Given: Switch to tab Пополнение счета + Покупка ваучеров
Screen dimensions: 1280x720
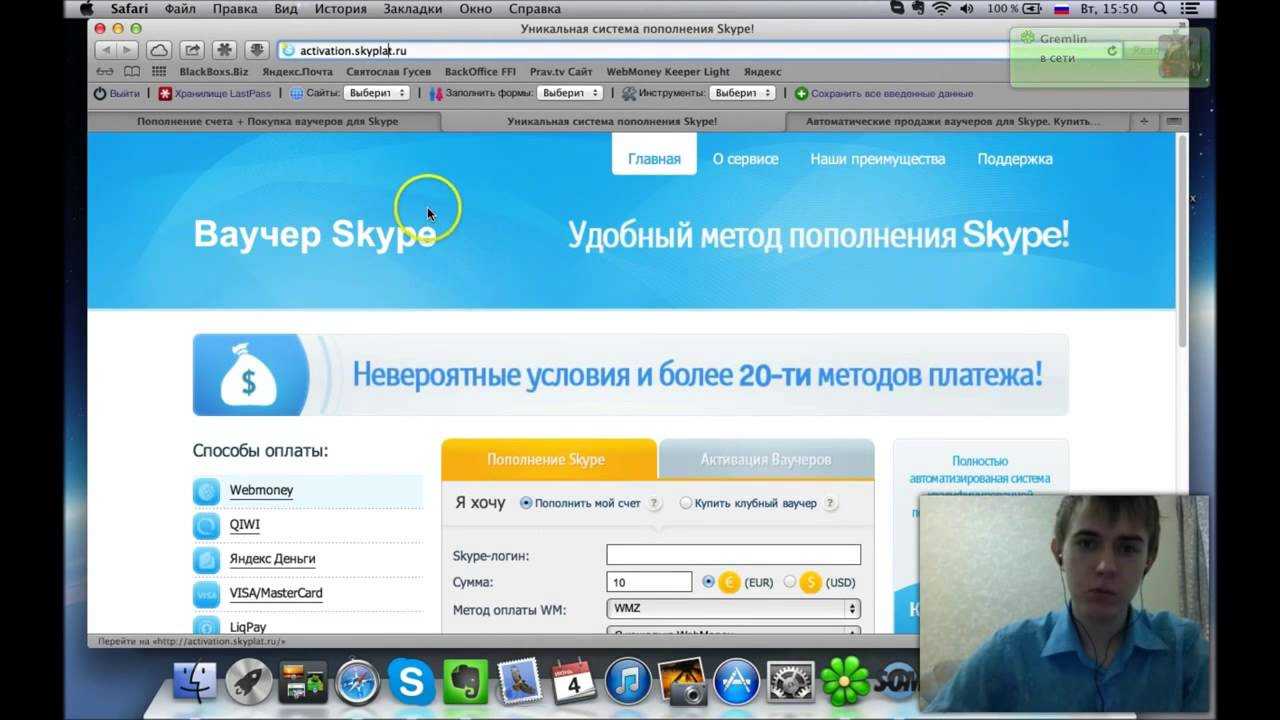Looking at the screenshot, I should [265, 121].
